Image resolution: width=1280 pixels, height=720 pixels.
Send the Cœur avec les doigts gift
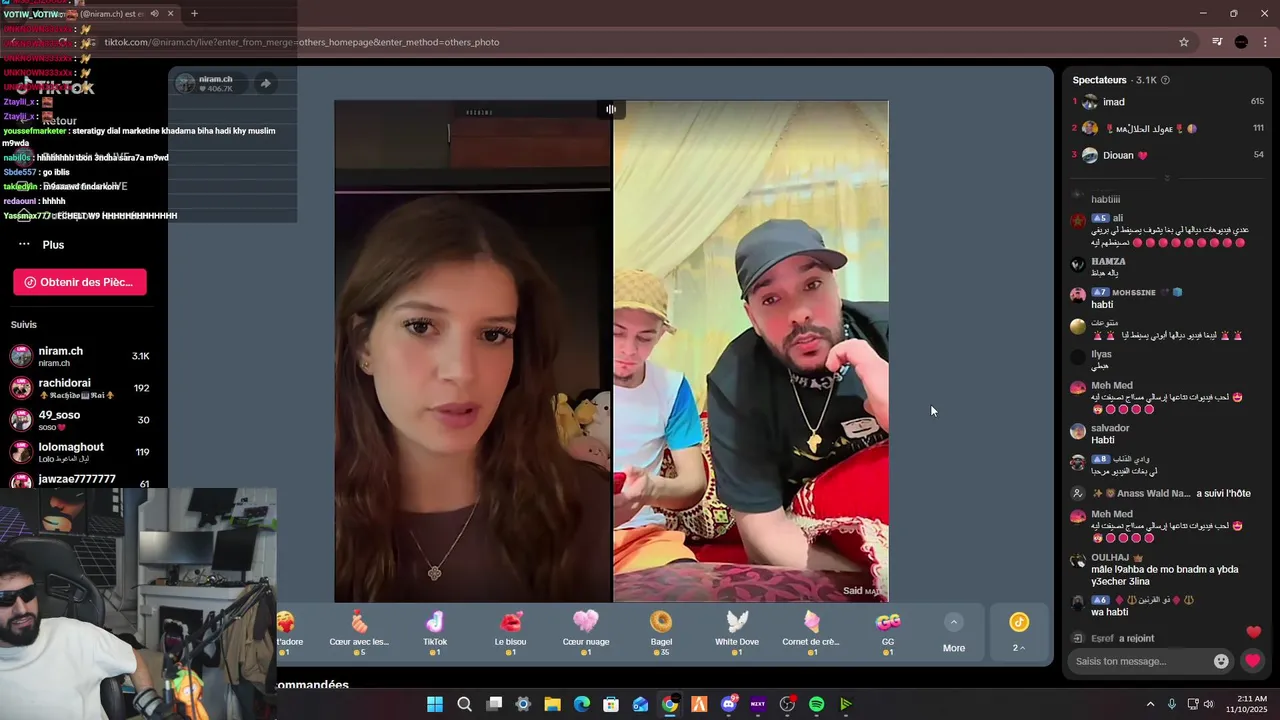click(x=359, y=632)
